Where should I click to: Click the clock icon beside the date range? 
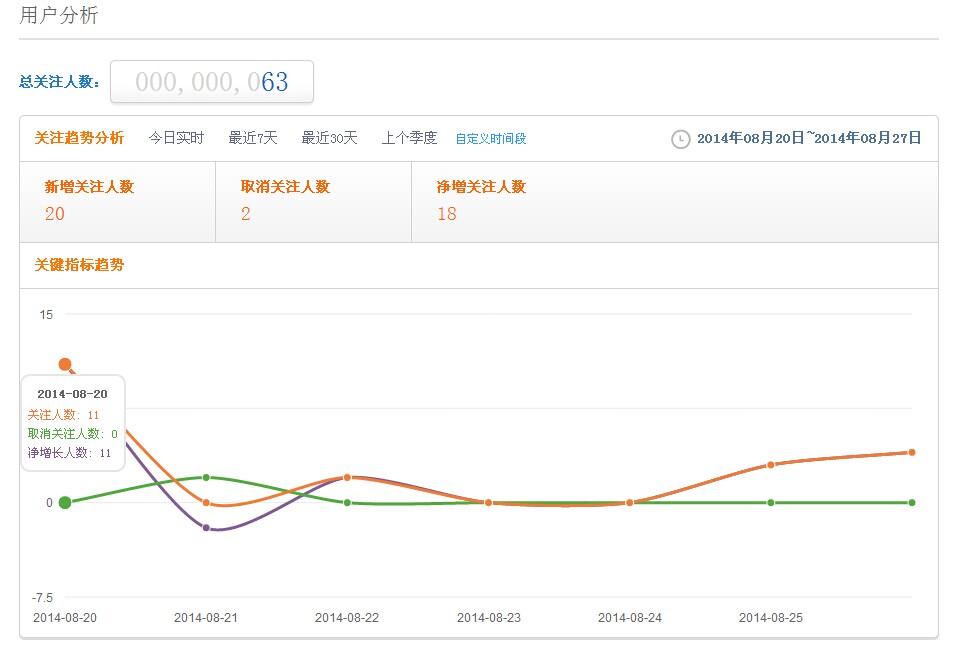click(x=680, y=139)
